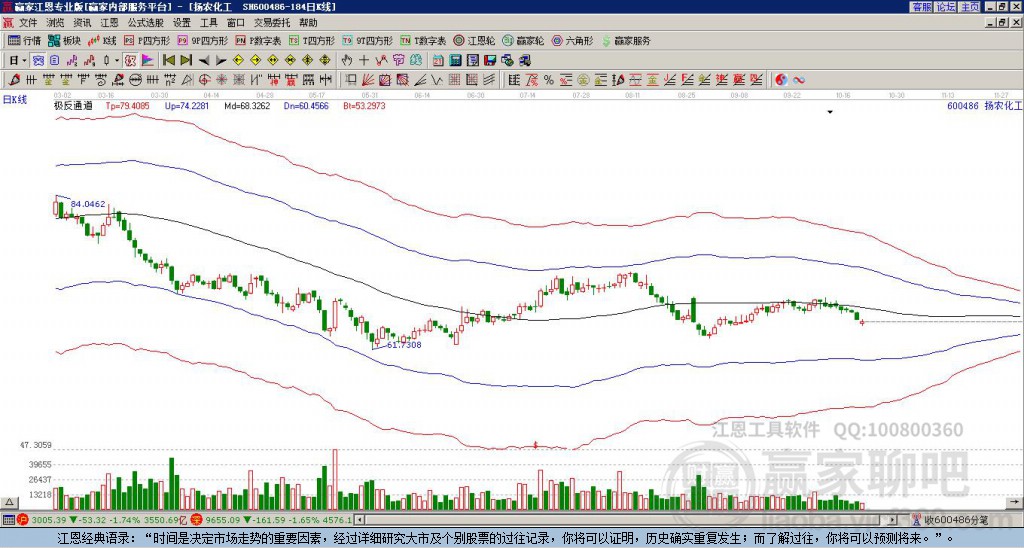Expand the volume panel up-triangle button

pyautogui.click(x=8, y=502)
